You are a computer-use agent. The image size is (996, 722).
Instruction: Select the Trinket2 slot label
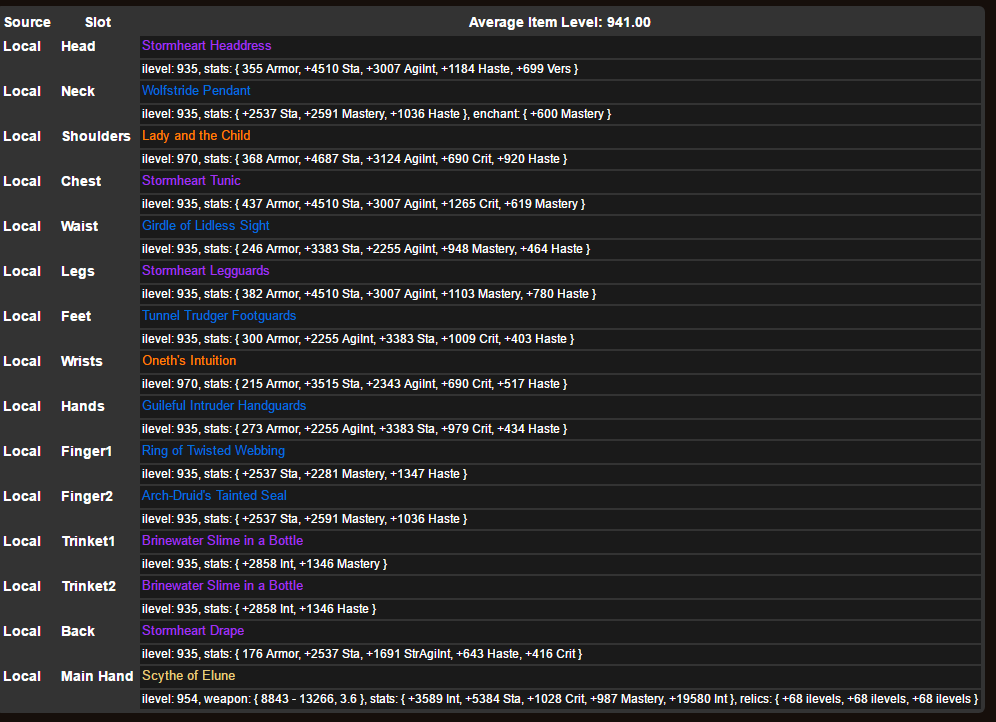[89, 587]
